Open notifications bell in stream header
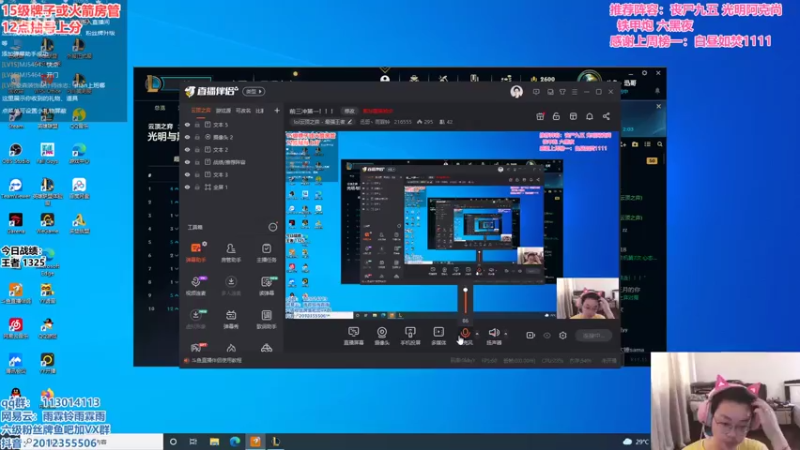 (x=589, y=116)
